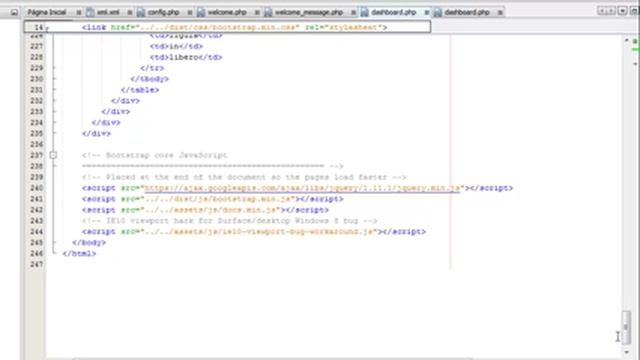Click the <td>libero</td> cell line

coord(186,57)
